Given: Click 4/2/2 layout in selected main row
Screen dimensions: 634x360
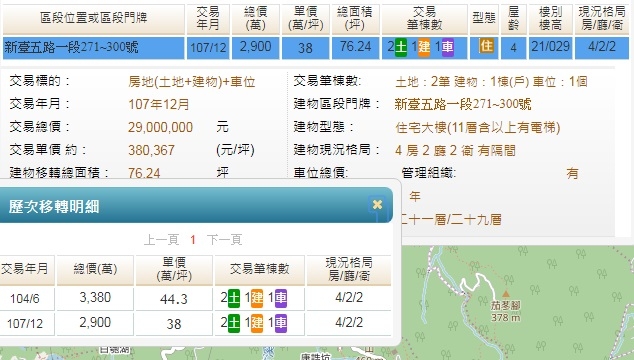Looking at the screenshot, I should click(x=602, y=48).
